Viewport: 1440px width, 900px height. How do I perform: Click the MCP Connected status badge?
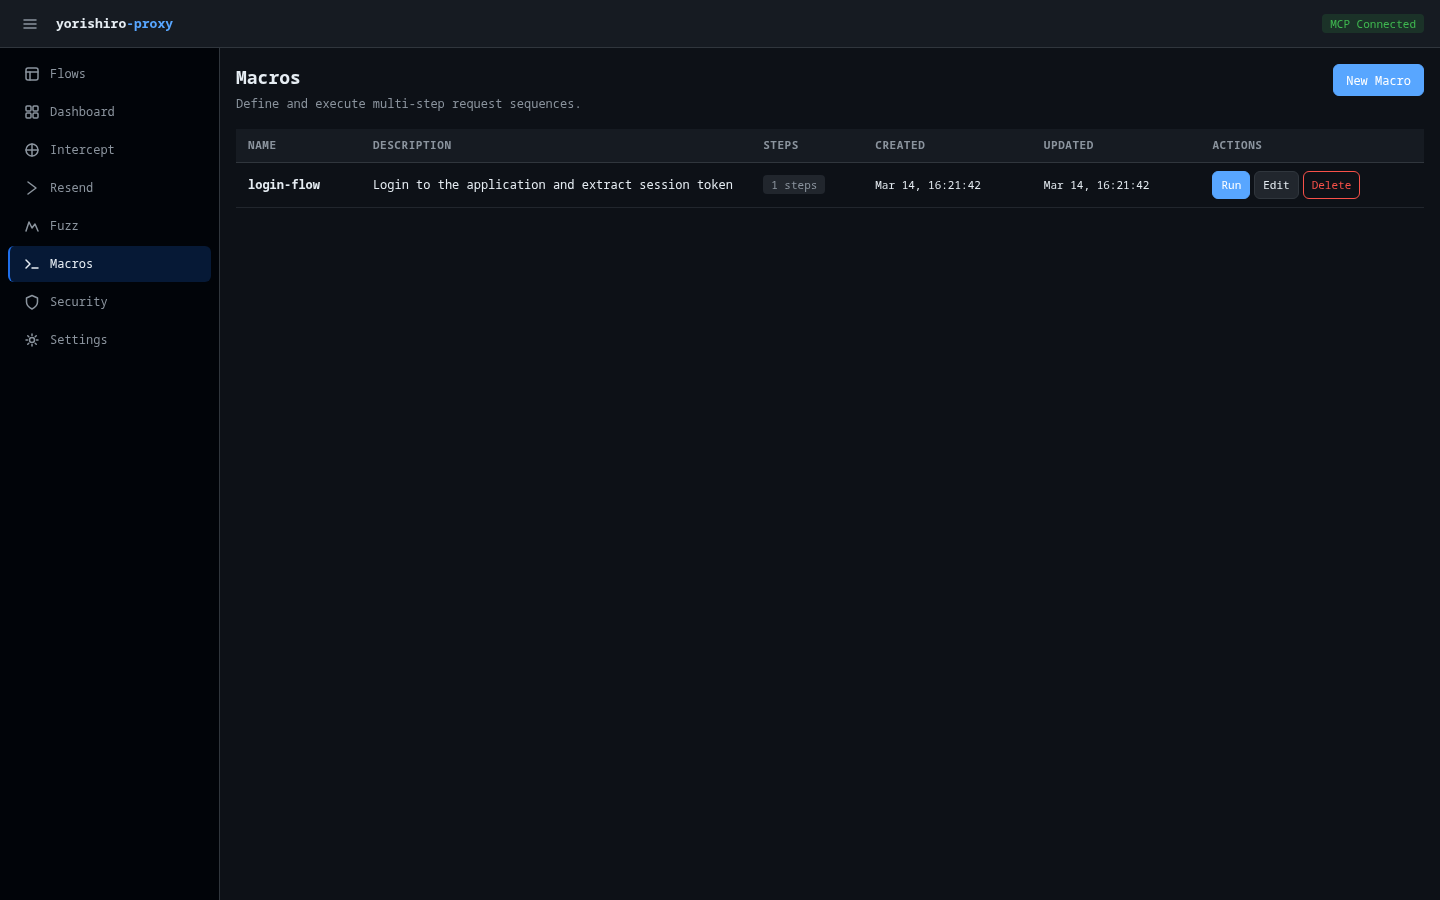point(1372,24)
